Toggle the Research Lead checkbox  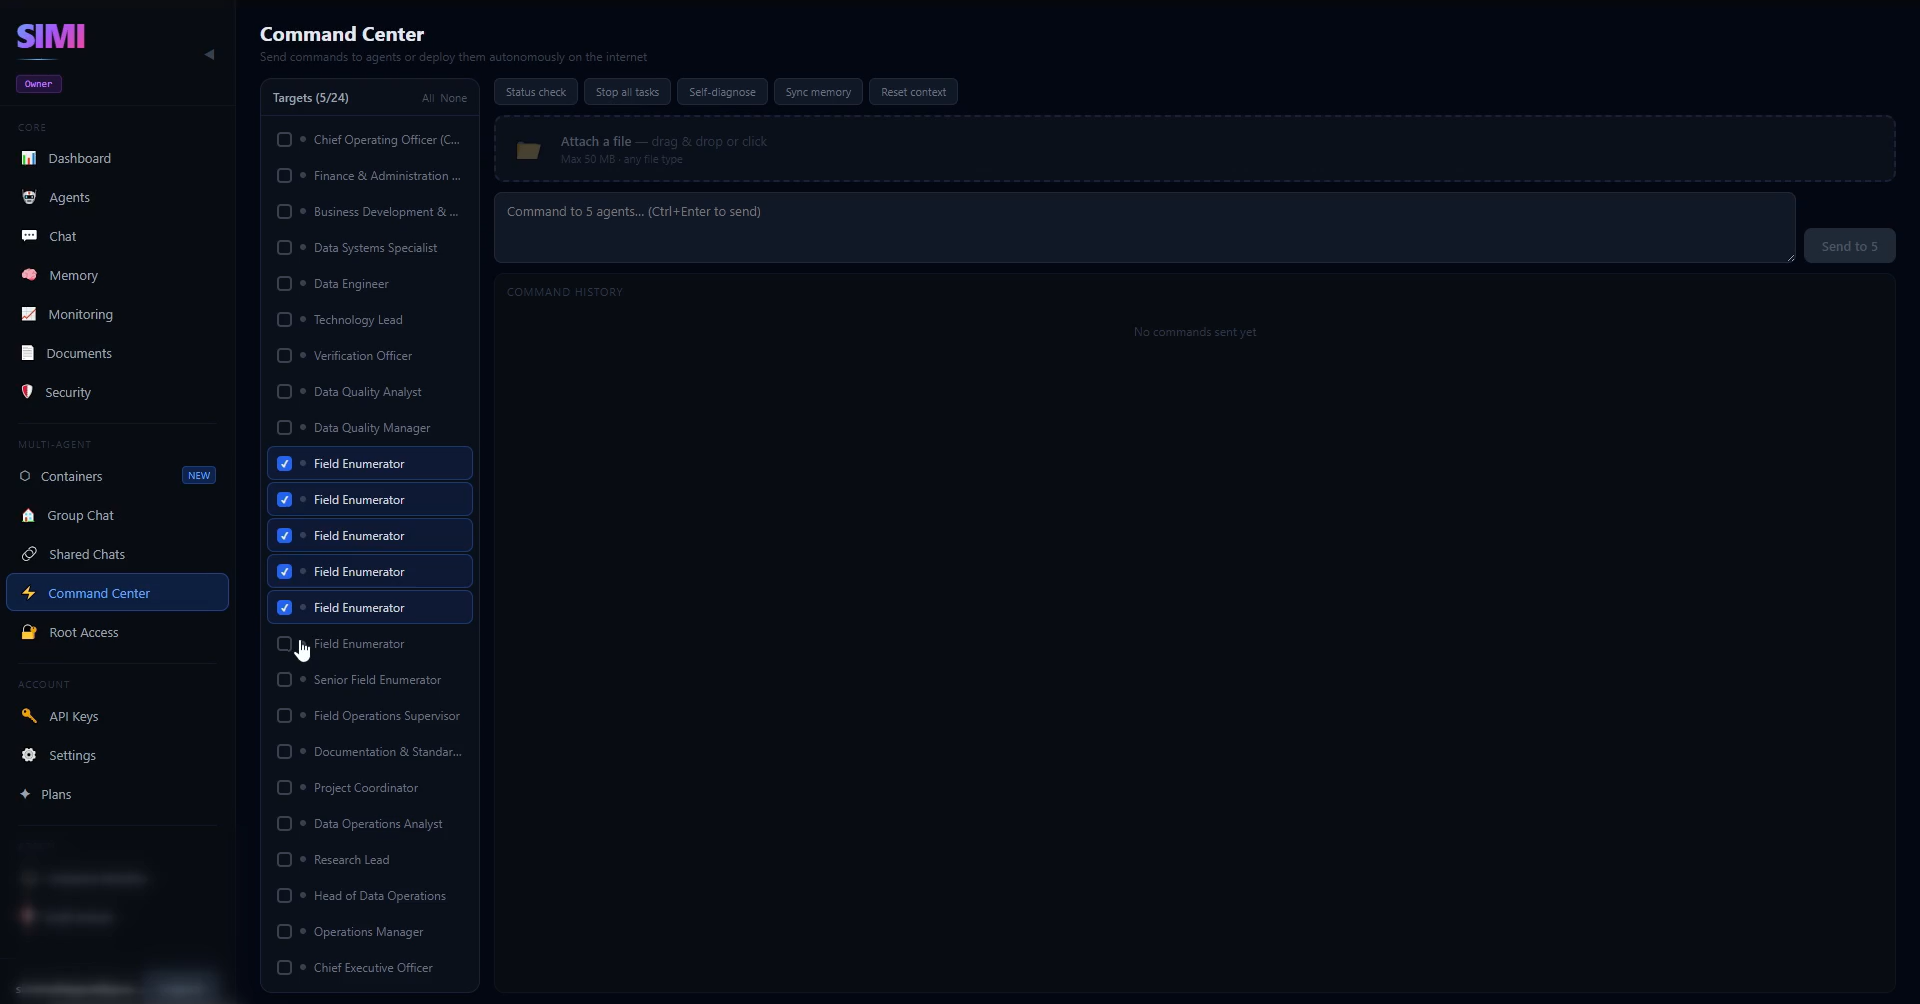point(284,860)
